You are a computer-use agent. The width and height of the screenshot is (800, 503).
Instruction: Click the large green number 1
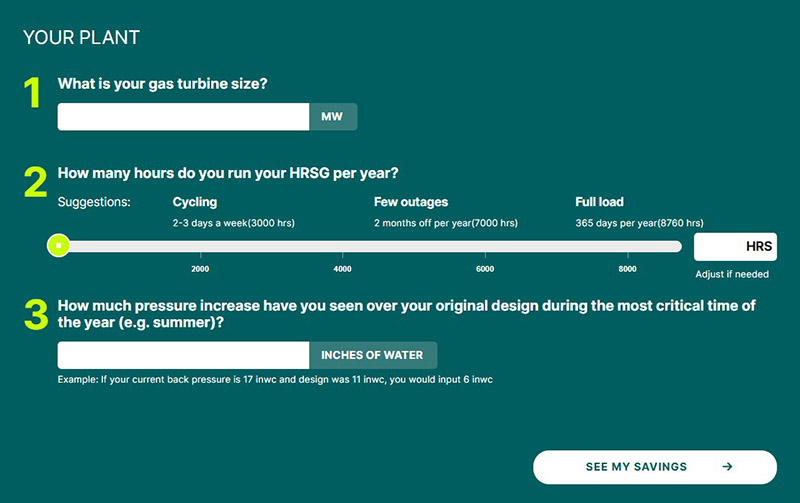click(x=33, y=94)
